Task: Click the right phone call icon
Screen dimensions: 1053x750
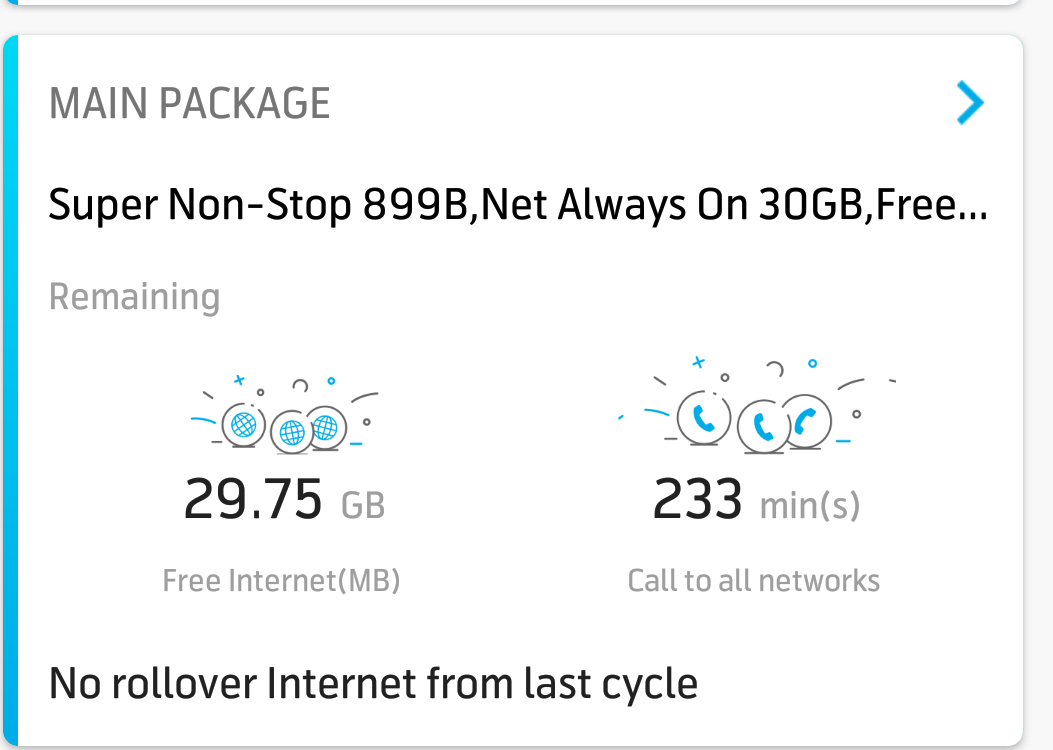Action: click(x=806, y=422)
